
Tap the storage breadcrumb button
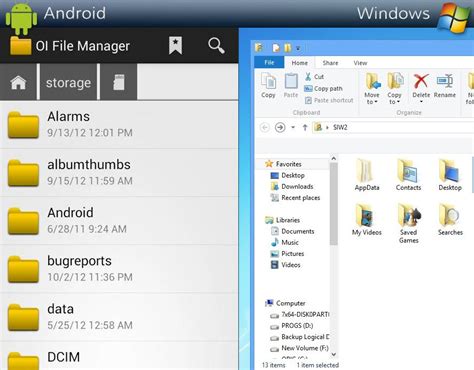(68, 82)
